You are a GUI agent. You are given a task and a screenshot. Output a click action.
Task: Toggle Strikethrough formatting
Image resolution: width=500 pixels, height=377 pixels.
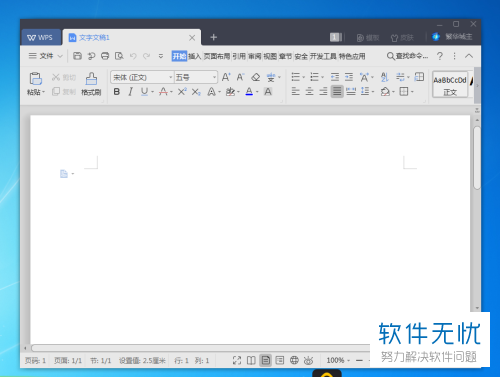[x=163, y=92]
